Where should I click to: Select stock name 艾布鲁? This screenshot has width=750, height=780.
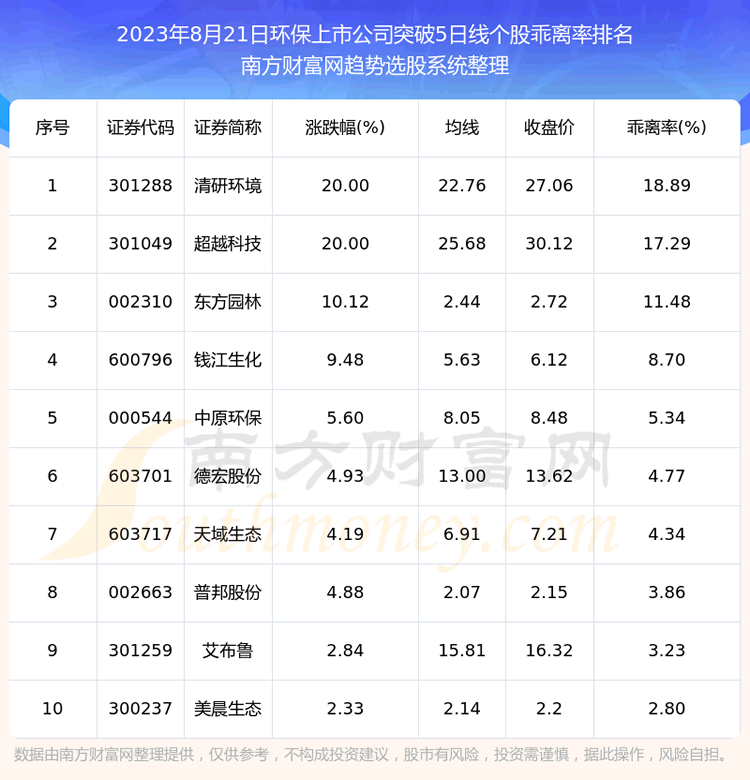228,651
